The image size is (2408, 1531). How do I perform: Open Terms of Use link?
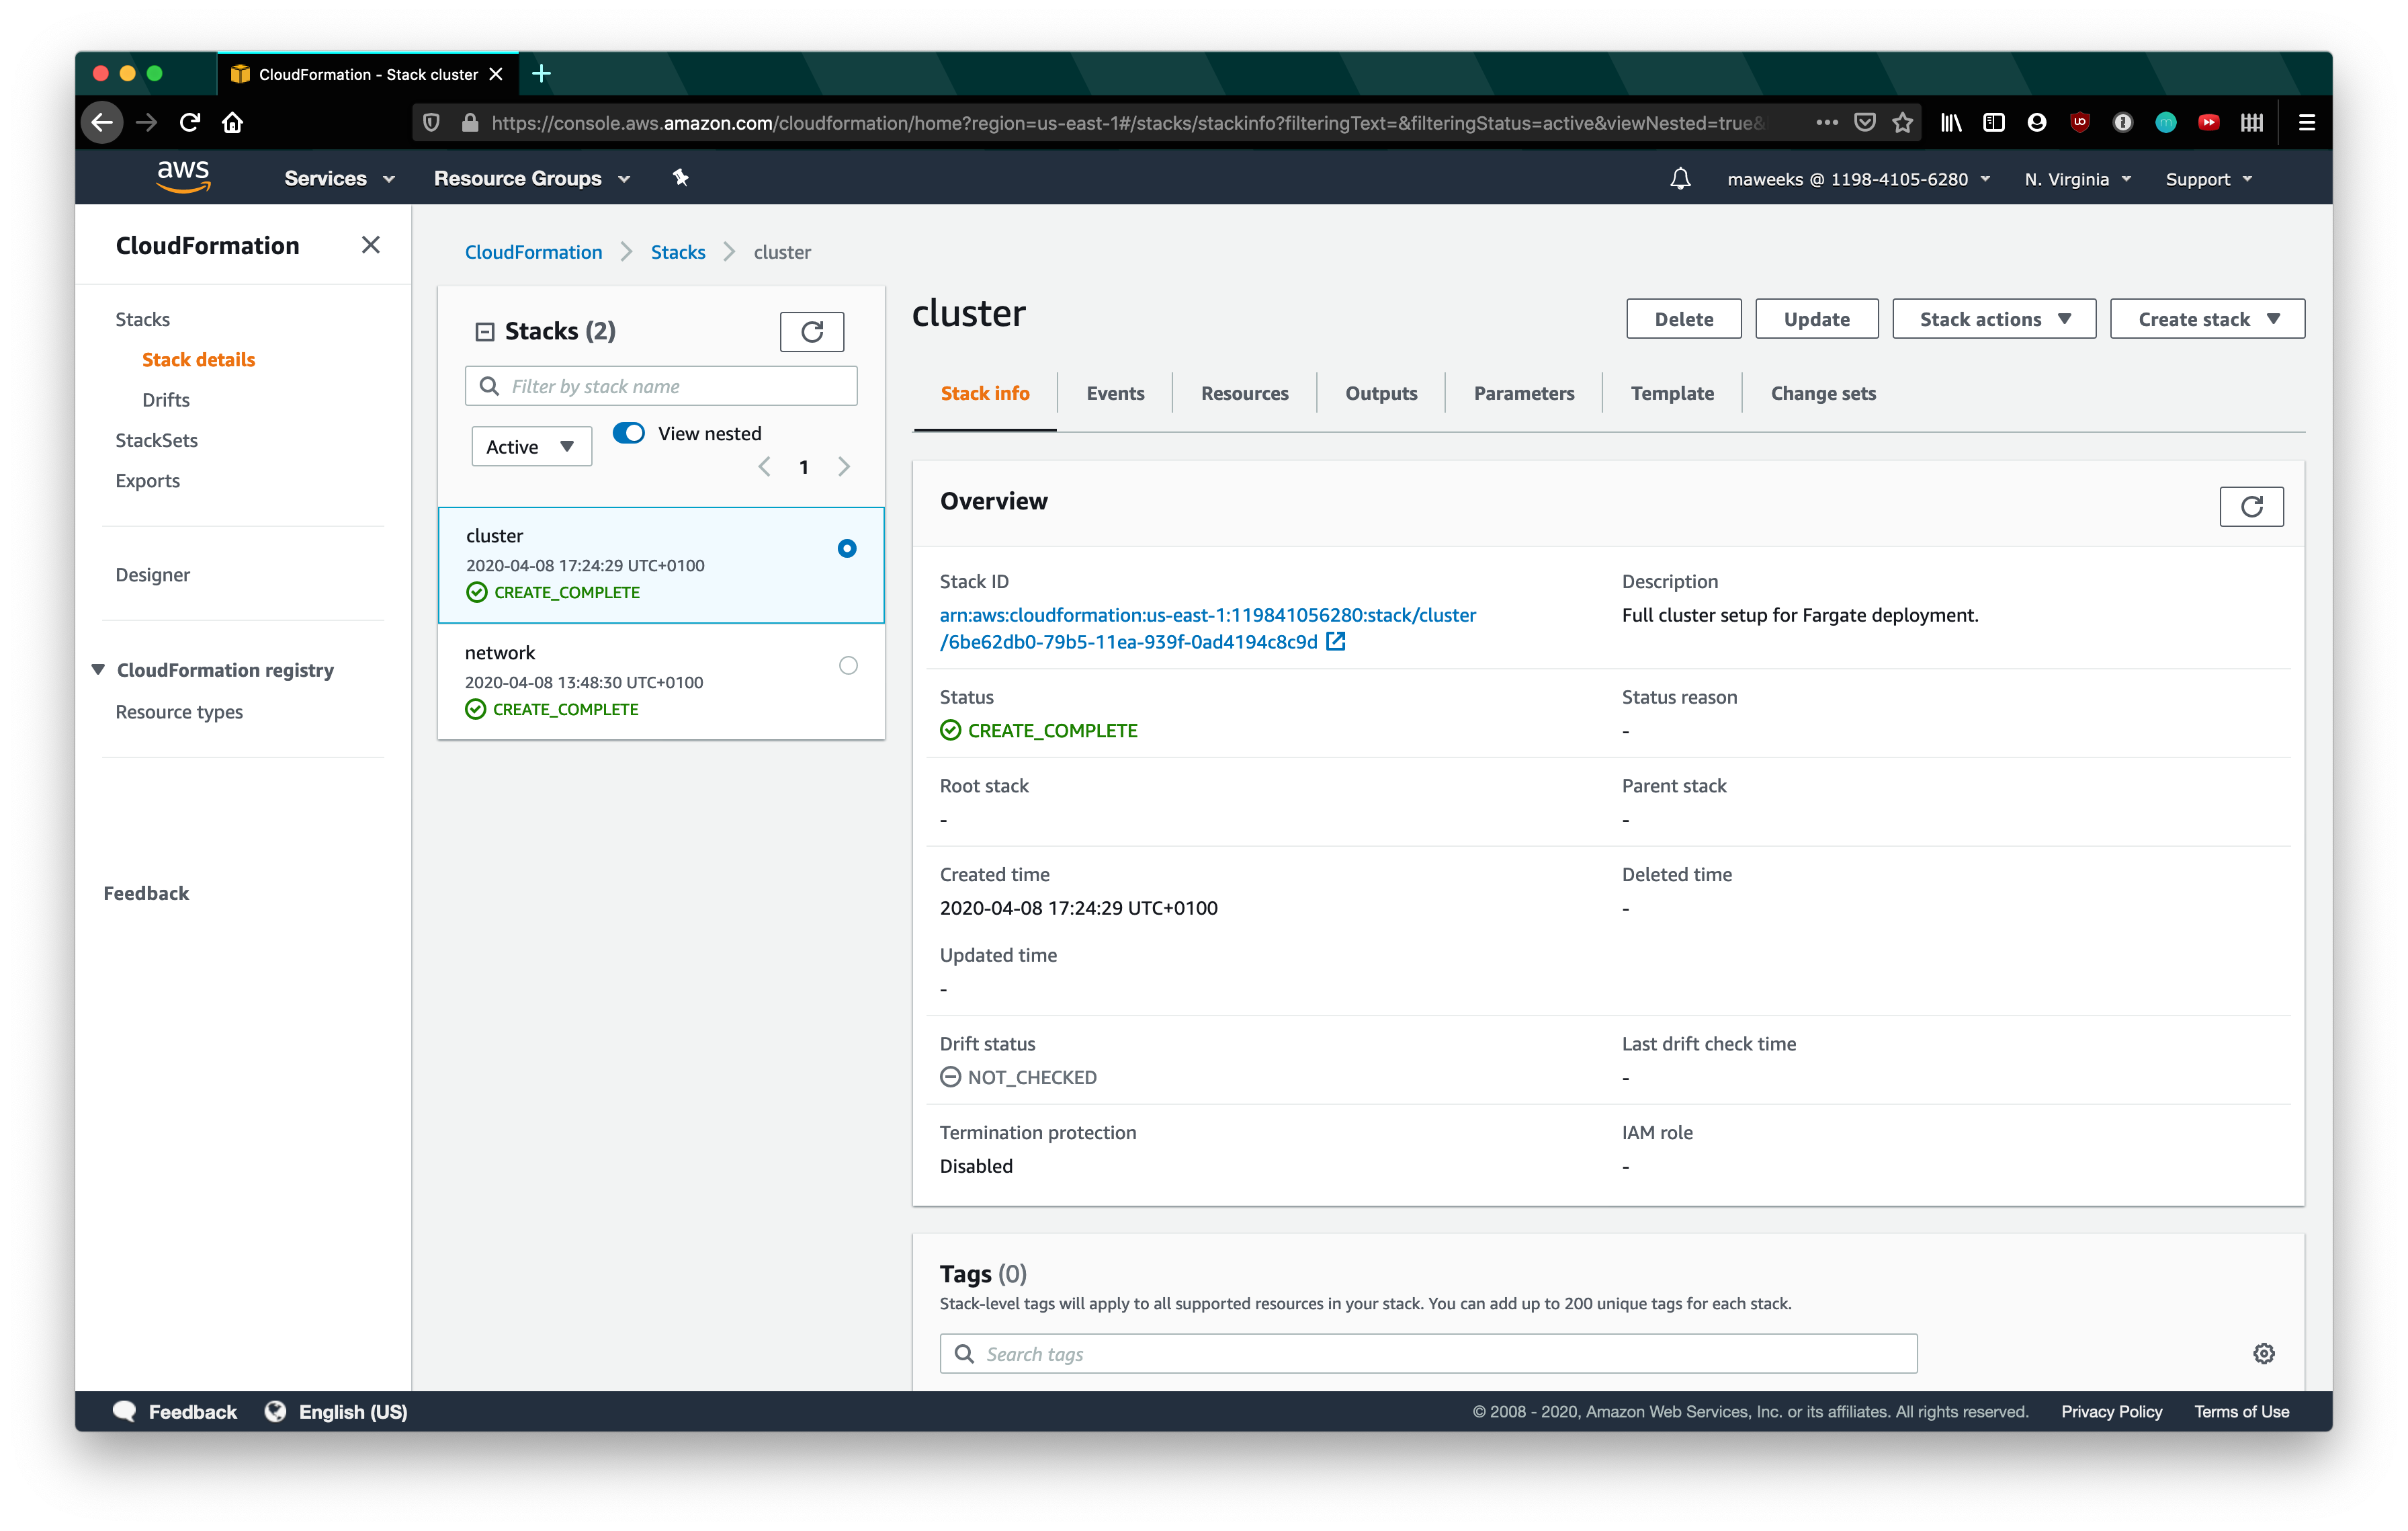click(x=2241, y=1411)
